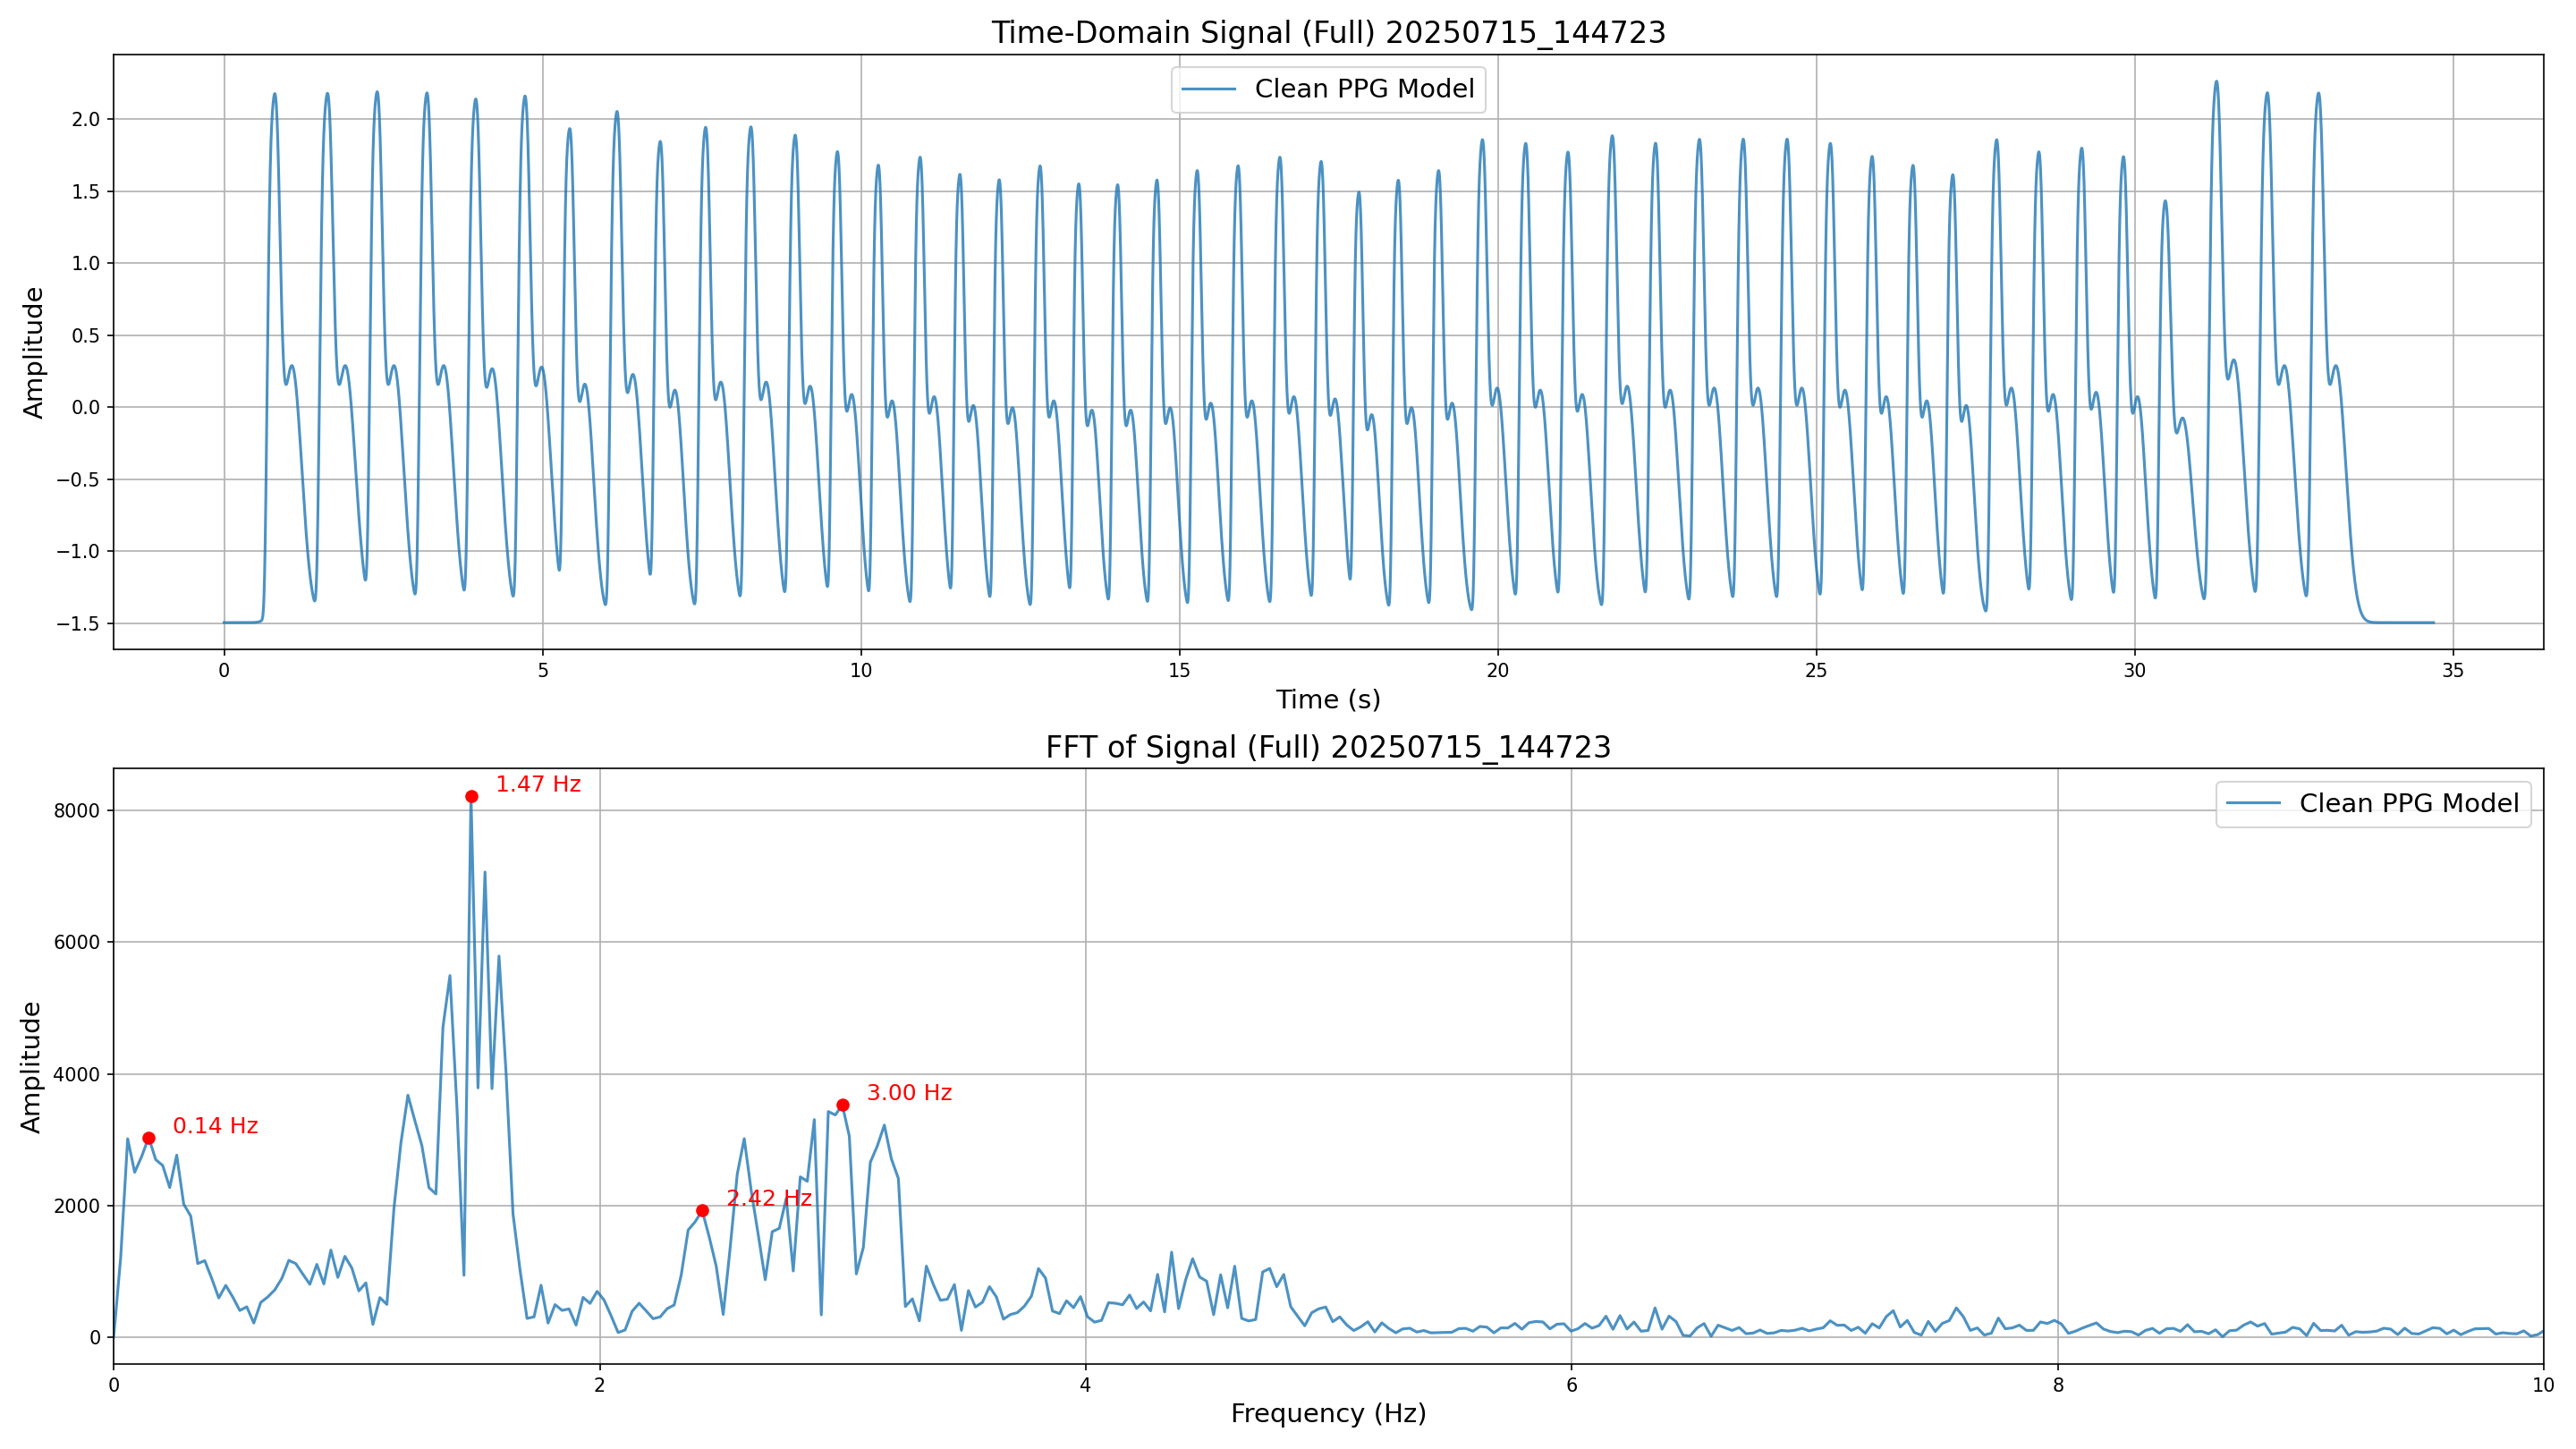2576x1449 pixels.
Task: Click the 3.00 Hz annotation label
Action: tap(909, 1093)
